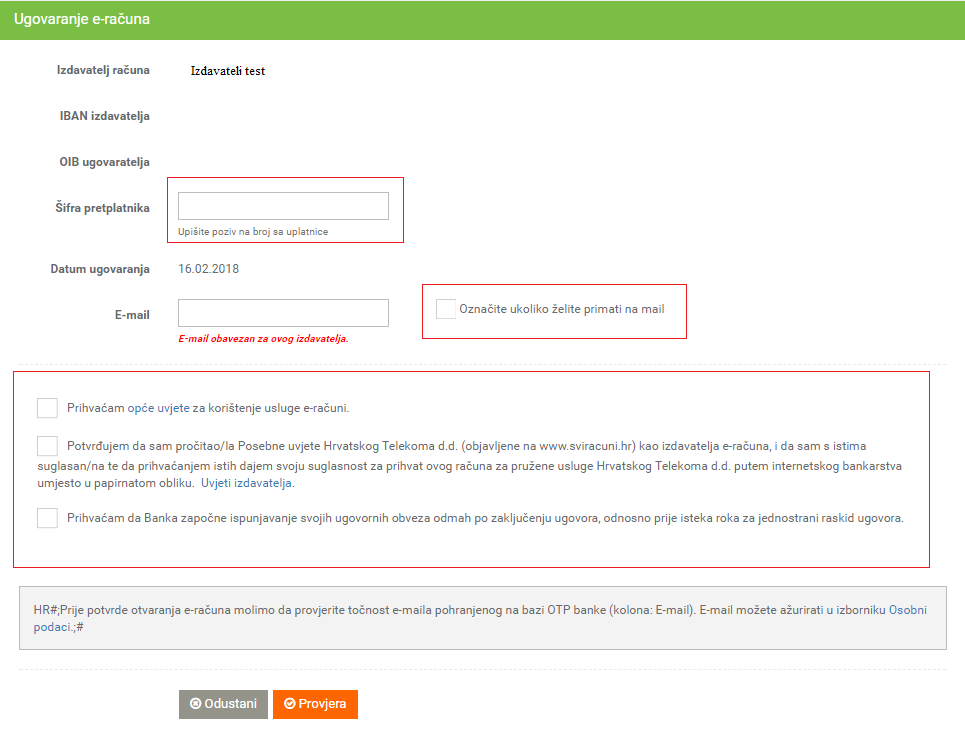This screenshot has height=748, width=965.
Task: Click the Šifra pretplatnika label
Action: (x=102, y=207)
